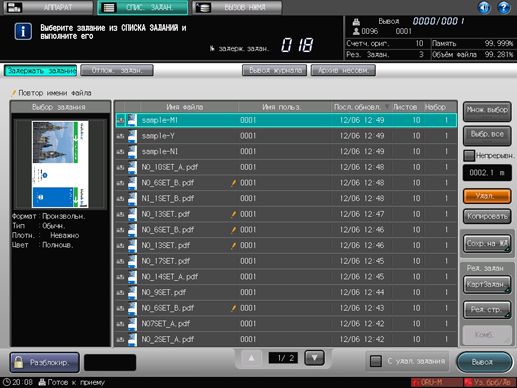Switch to the СПИС. ЗАДАН. tab
This screenshot has height=388, width=517.
[x=143, y=7]
